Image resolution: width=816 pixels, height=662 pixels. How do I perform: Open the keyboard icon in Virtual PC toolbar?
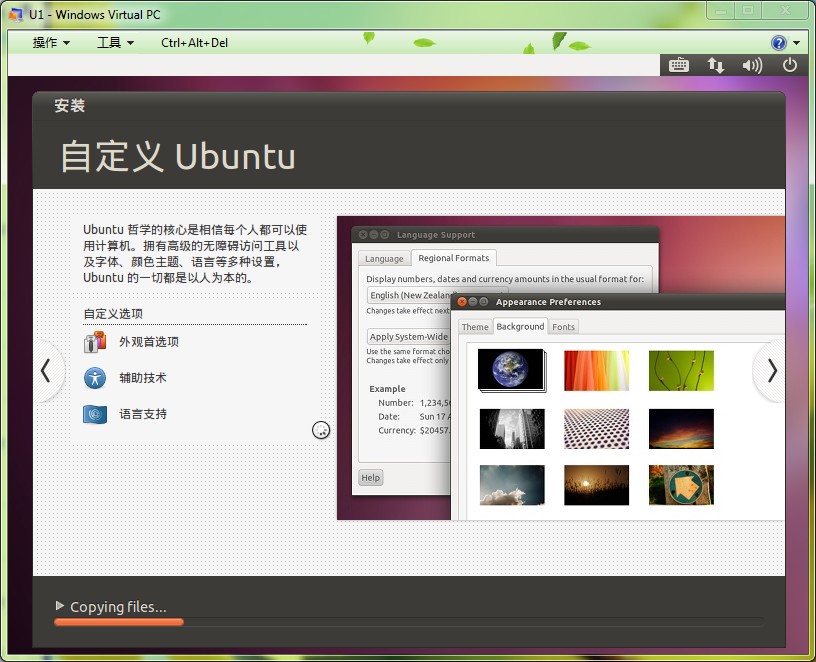(x=679, y=66)
